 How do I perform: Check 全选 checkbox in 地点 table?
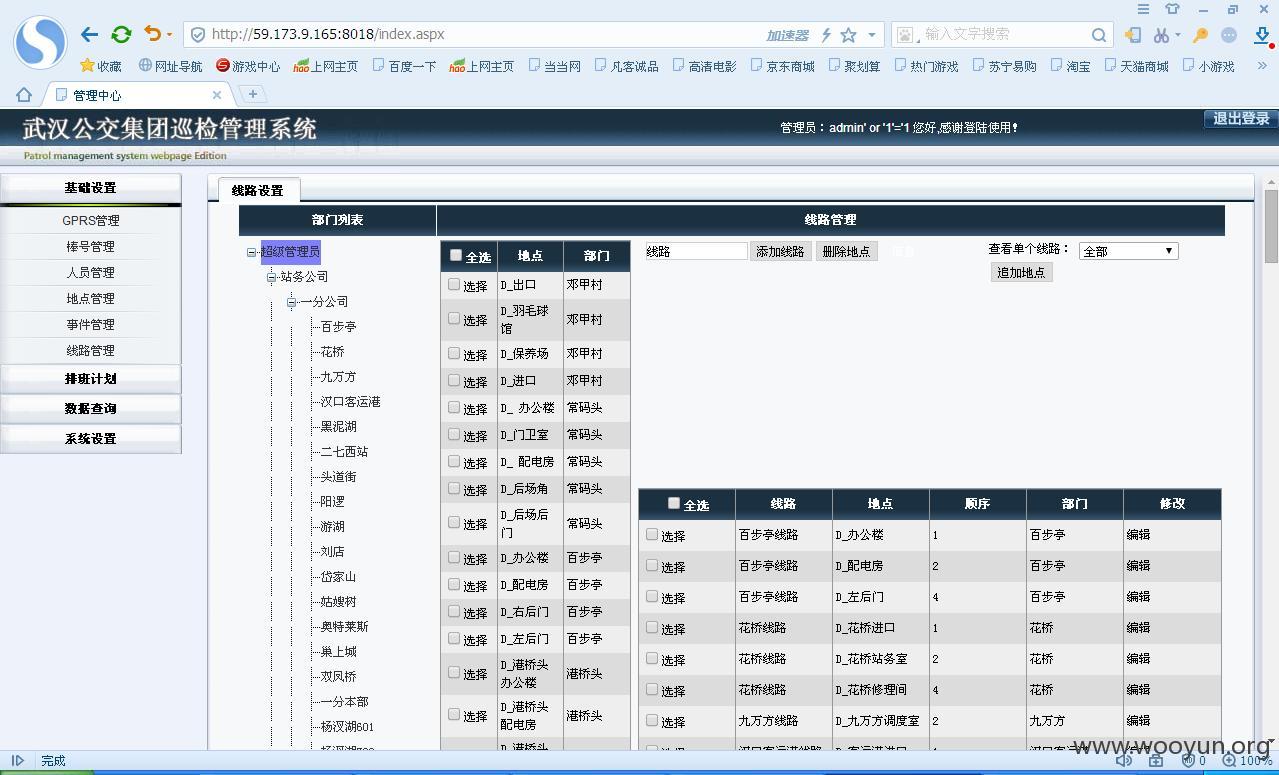point(456,255)
